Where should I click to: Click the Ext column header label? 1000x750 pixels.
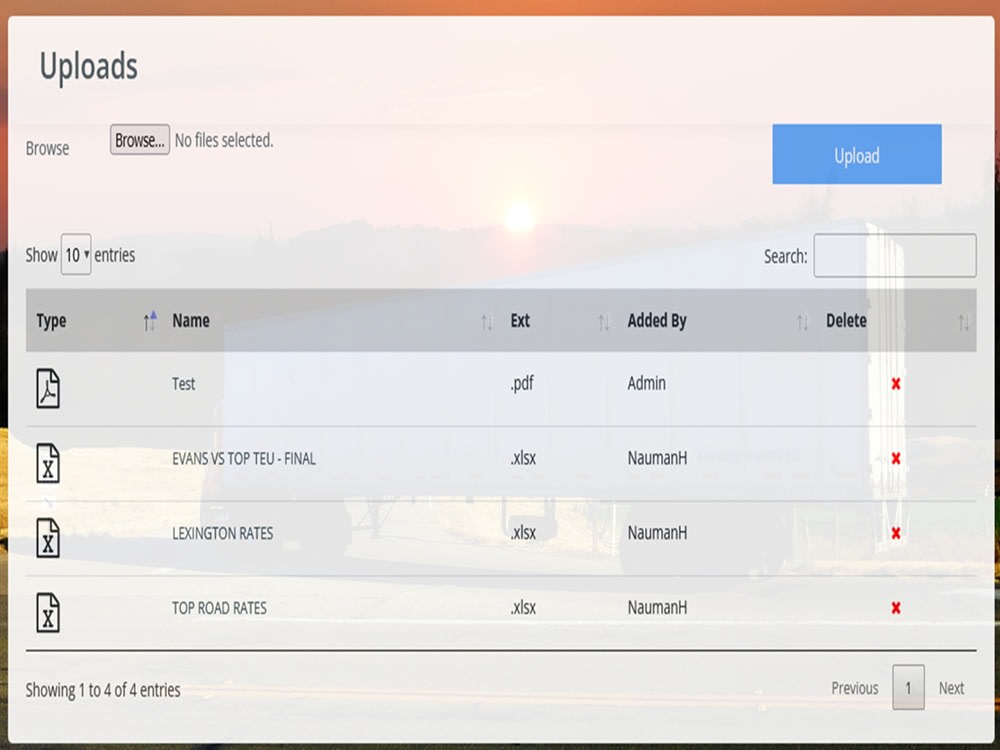coord(520,320)
